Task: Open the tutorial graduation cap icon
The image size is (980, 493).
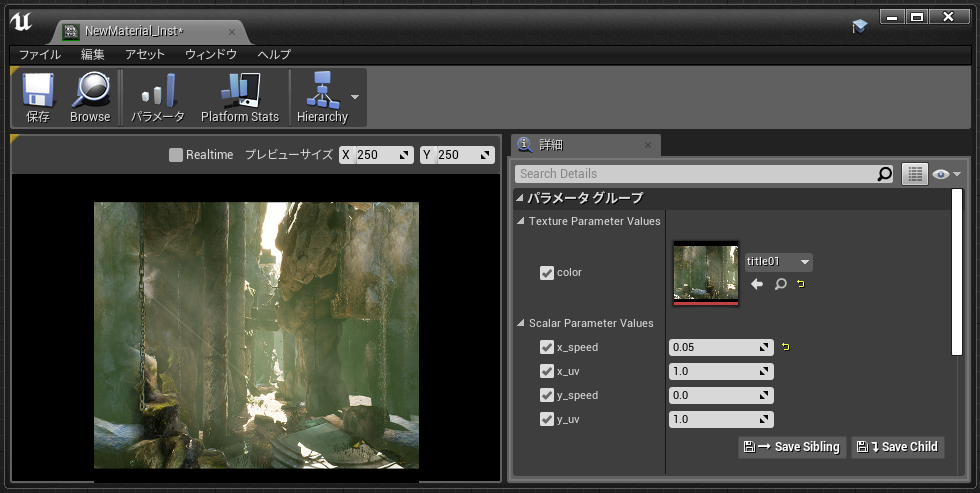Action: pos(860,26)
